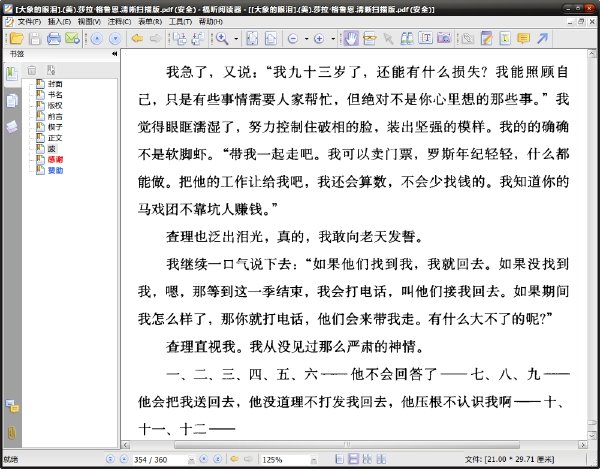Click the new bookmark icon in panel
Viewport: 600px width, 469px height.
(x=51, y=70)
